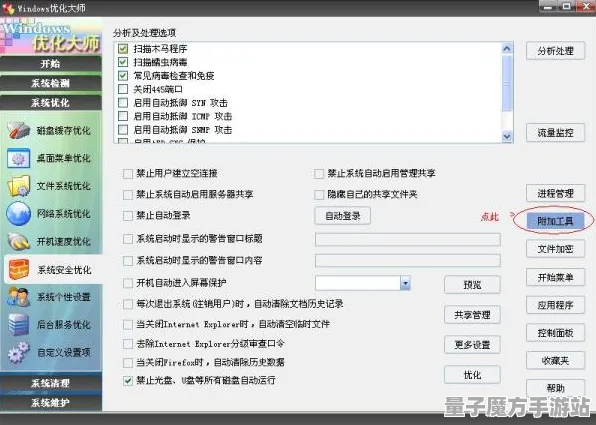The width and height of the screenshot is (596, 425).
Task: Click 网络系统优化 label text
Action: pos(64,214)
